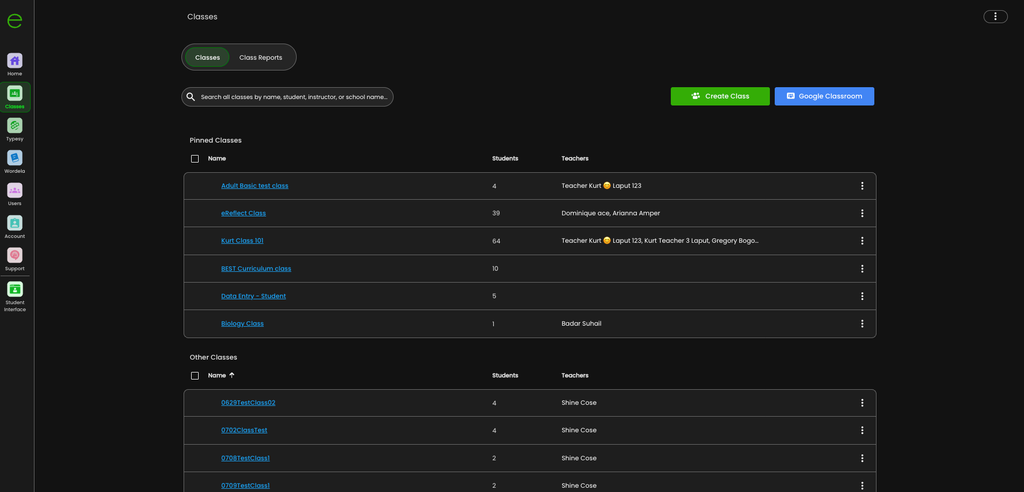The width and height of the screenshot is (1024, 492).
Task: Open options for Adult Basic test class
Action: point(862,186)
